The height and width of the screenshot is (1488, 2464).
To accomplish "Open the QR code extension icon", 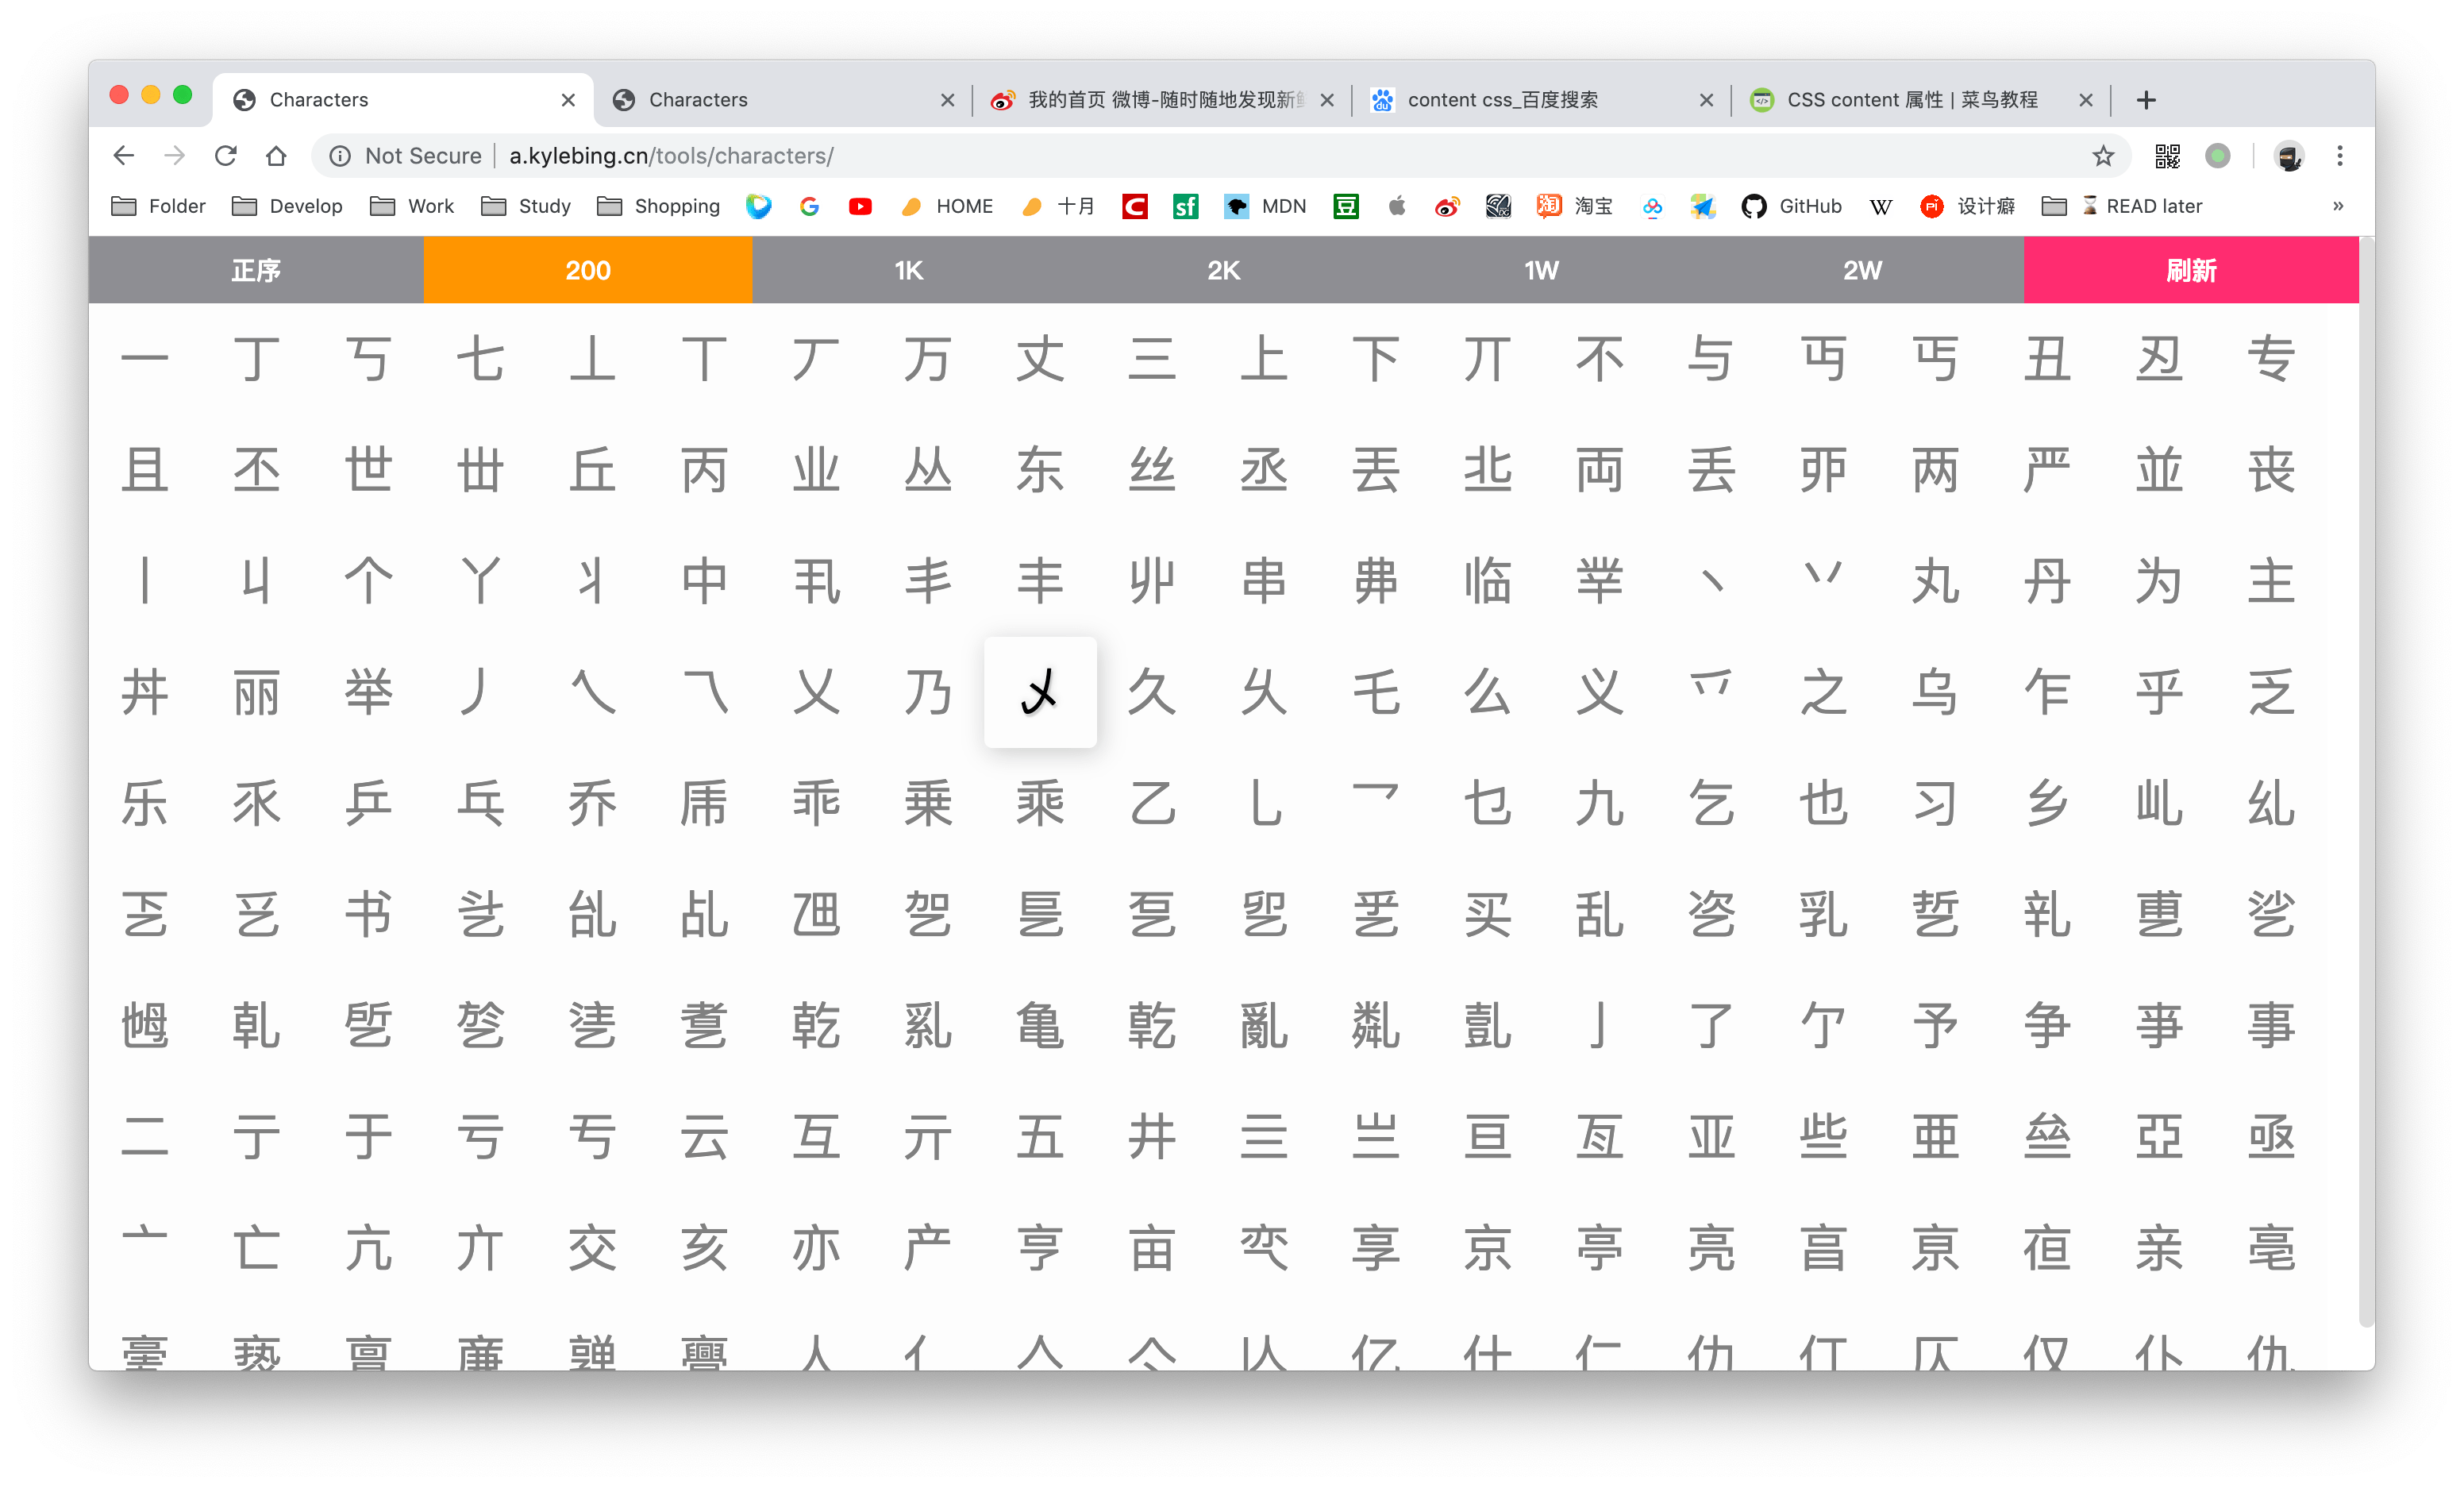I will (x=2167, y=156).
